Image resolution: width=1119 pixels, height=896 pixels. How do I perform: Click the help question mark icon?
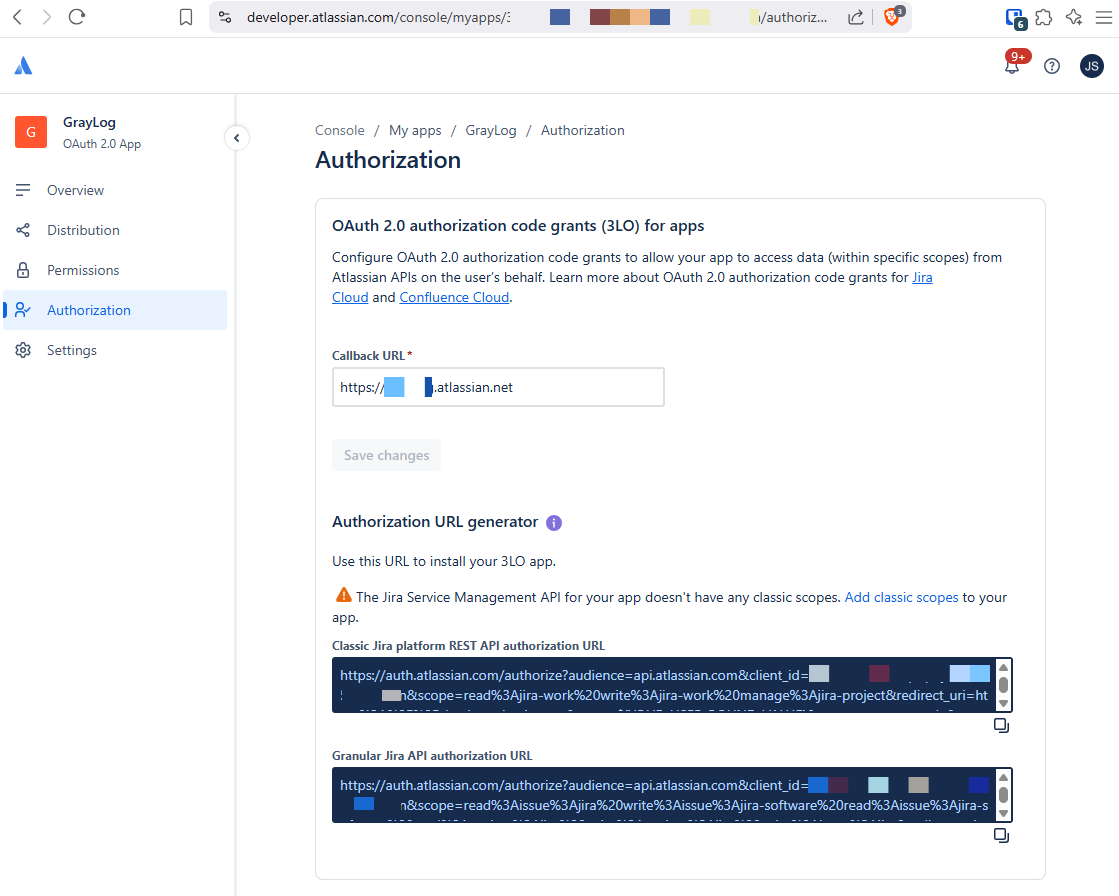(1052, 66)
